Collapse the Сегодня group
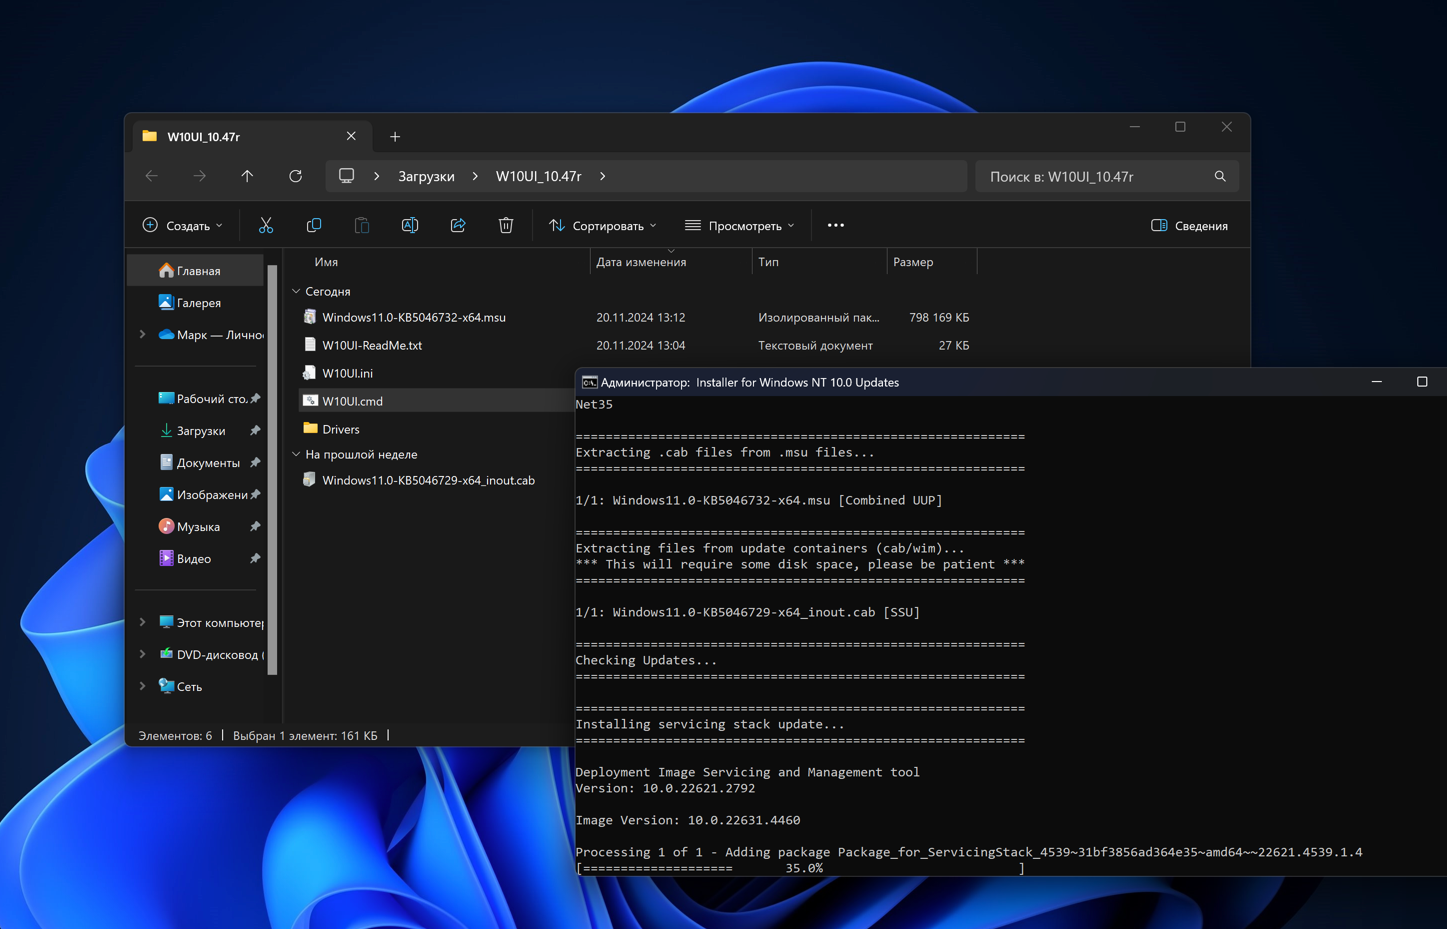1447x929 pixels. pyautogui.click(x=296, y=292)
